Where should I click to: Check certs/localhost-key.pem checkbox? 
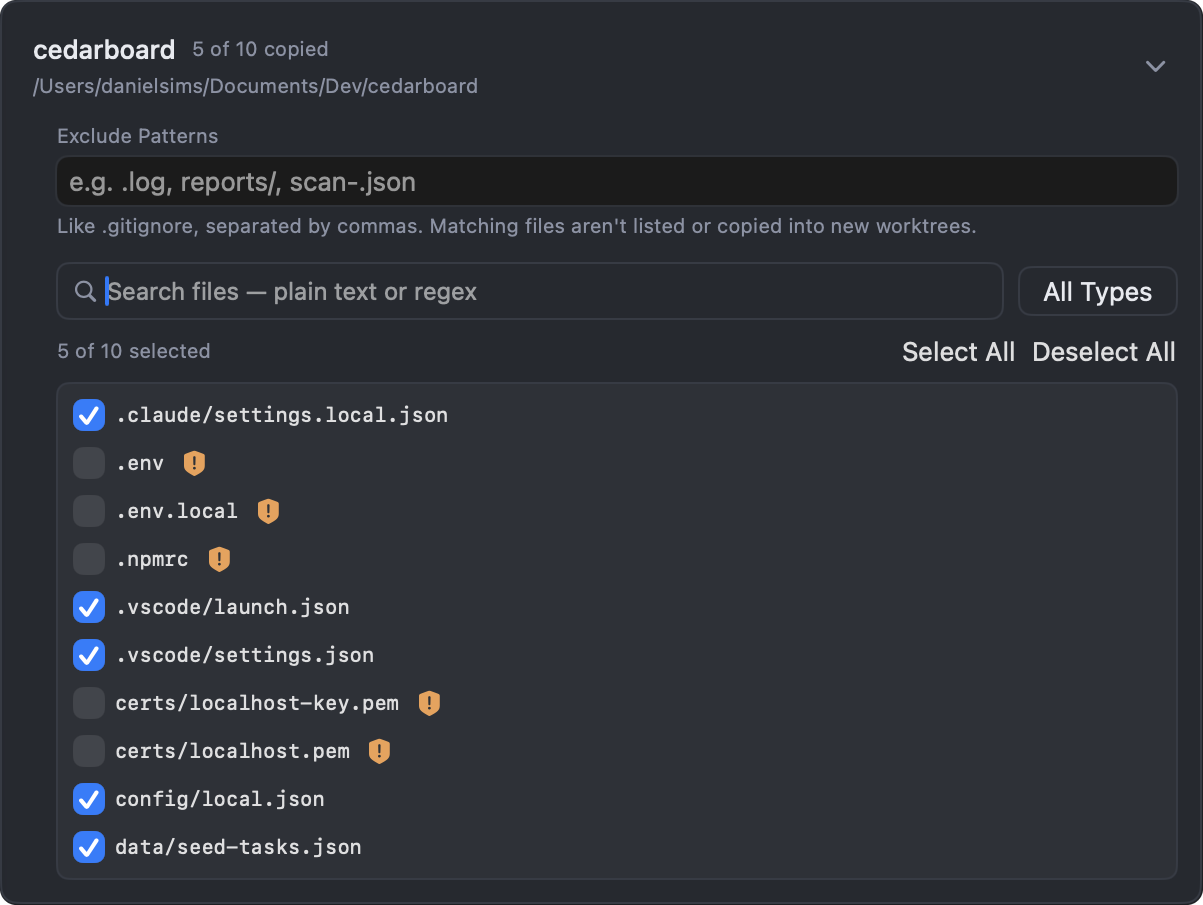coord(89,703)
